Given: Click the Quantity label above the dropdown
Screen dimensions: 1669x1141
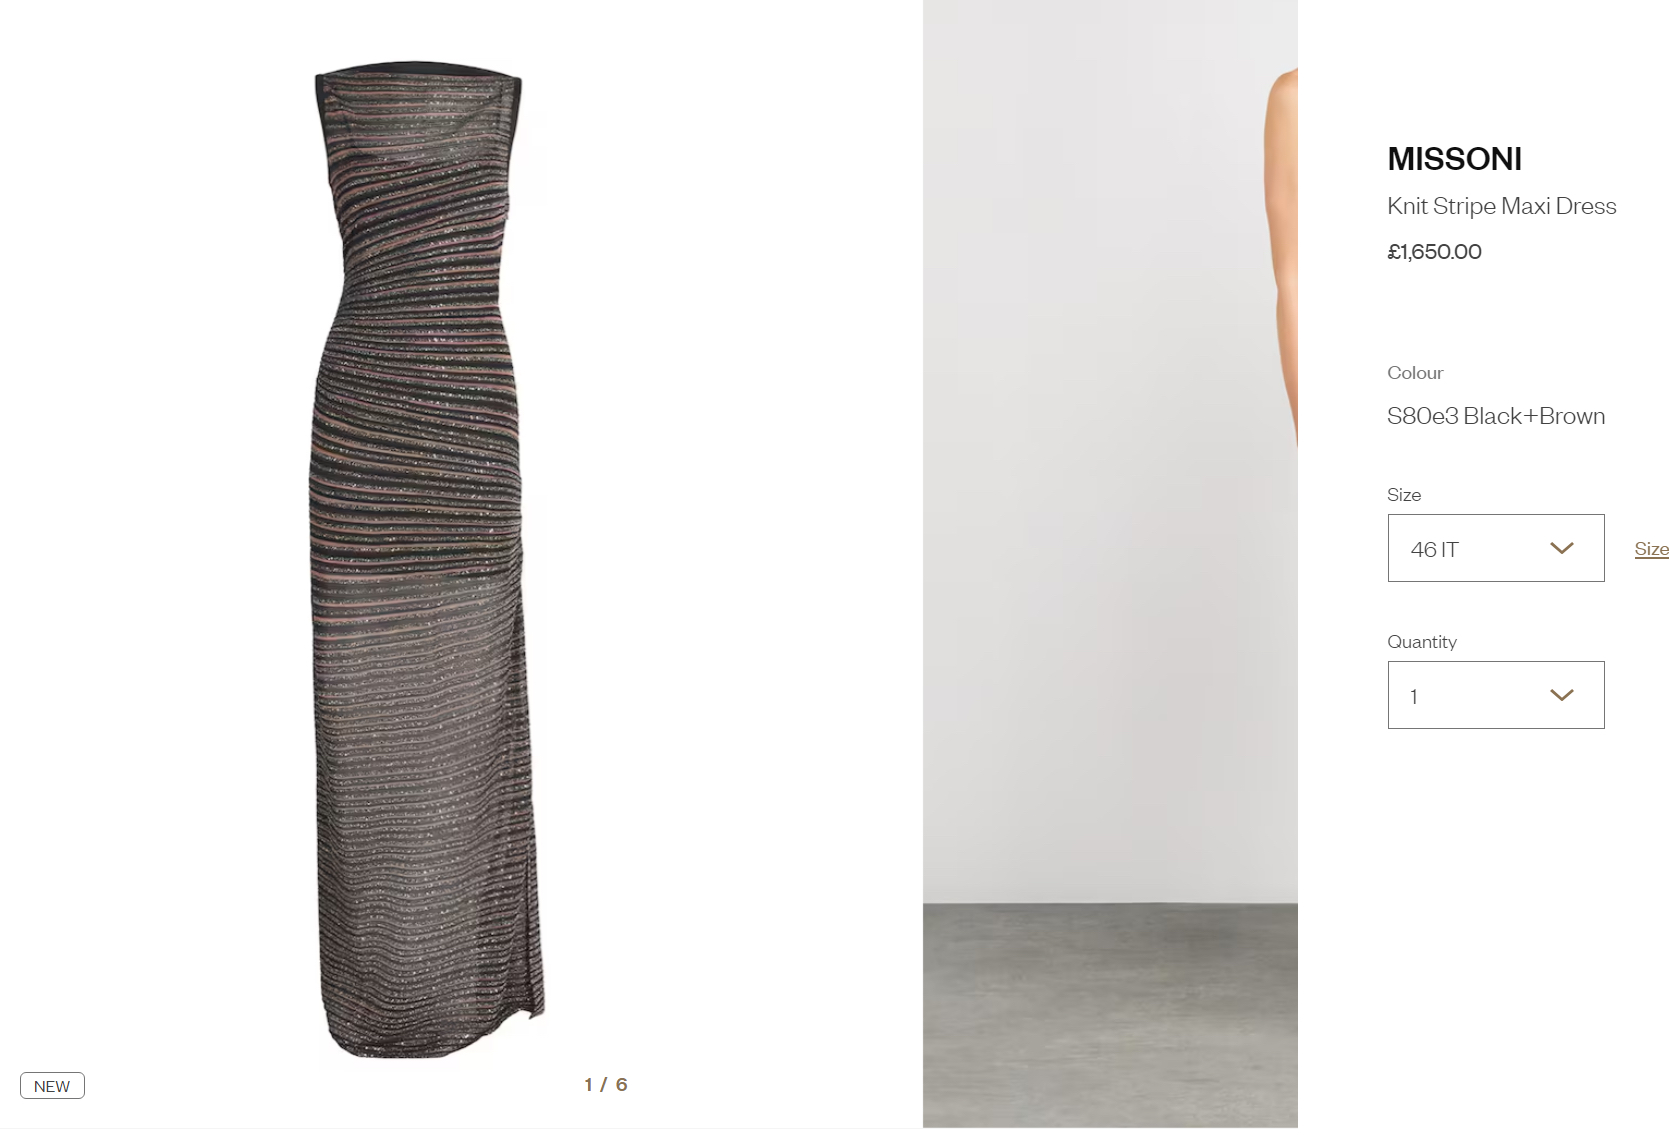Looking at the screenshot, I should (x=1422, y=642).
